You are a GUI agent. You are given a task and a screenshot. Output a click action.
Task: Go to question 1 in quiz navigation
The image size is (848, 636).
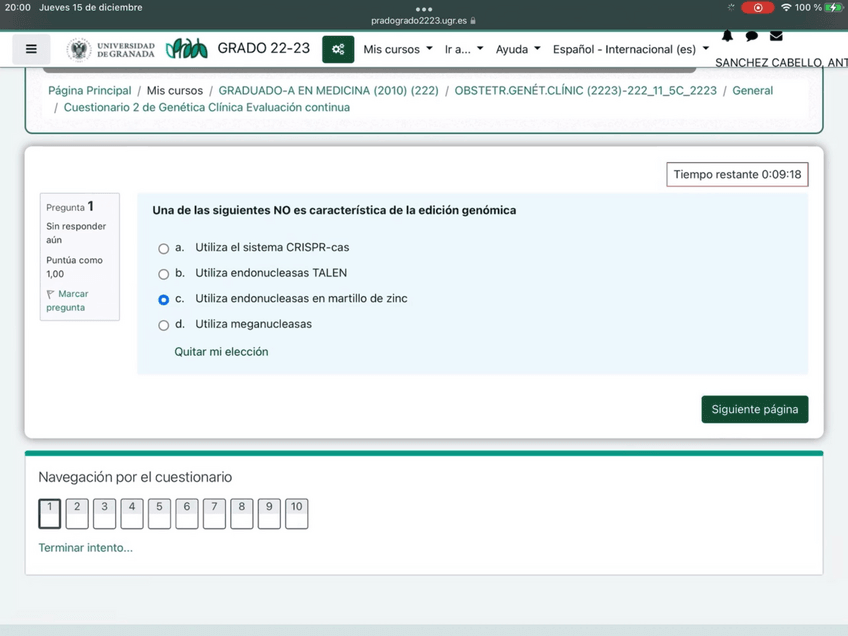click(x=49, y=513)
